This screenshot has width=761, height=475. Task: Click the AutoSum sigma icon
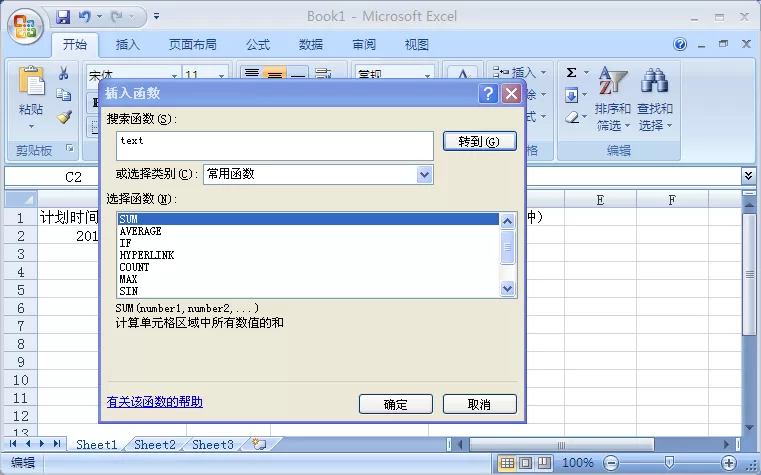click(x=571, y=73)
